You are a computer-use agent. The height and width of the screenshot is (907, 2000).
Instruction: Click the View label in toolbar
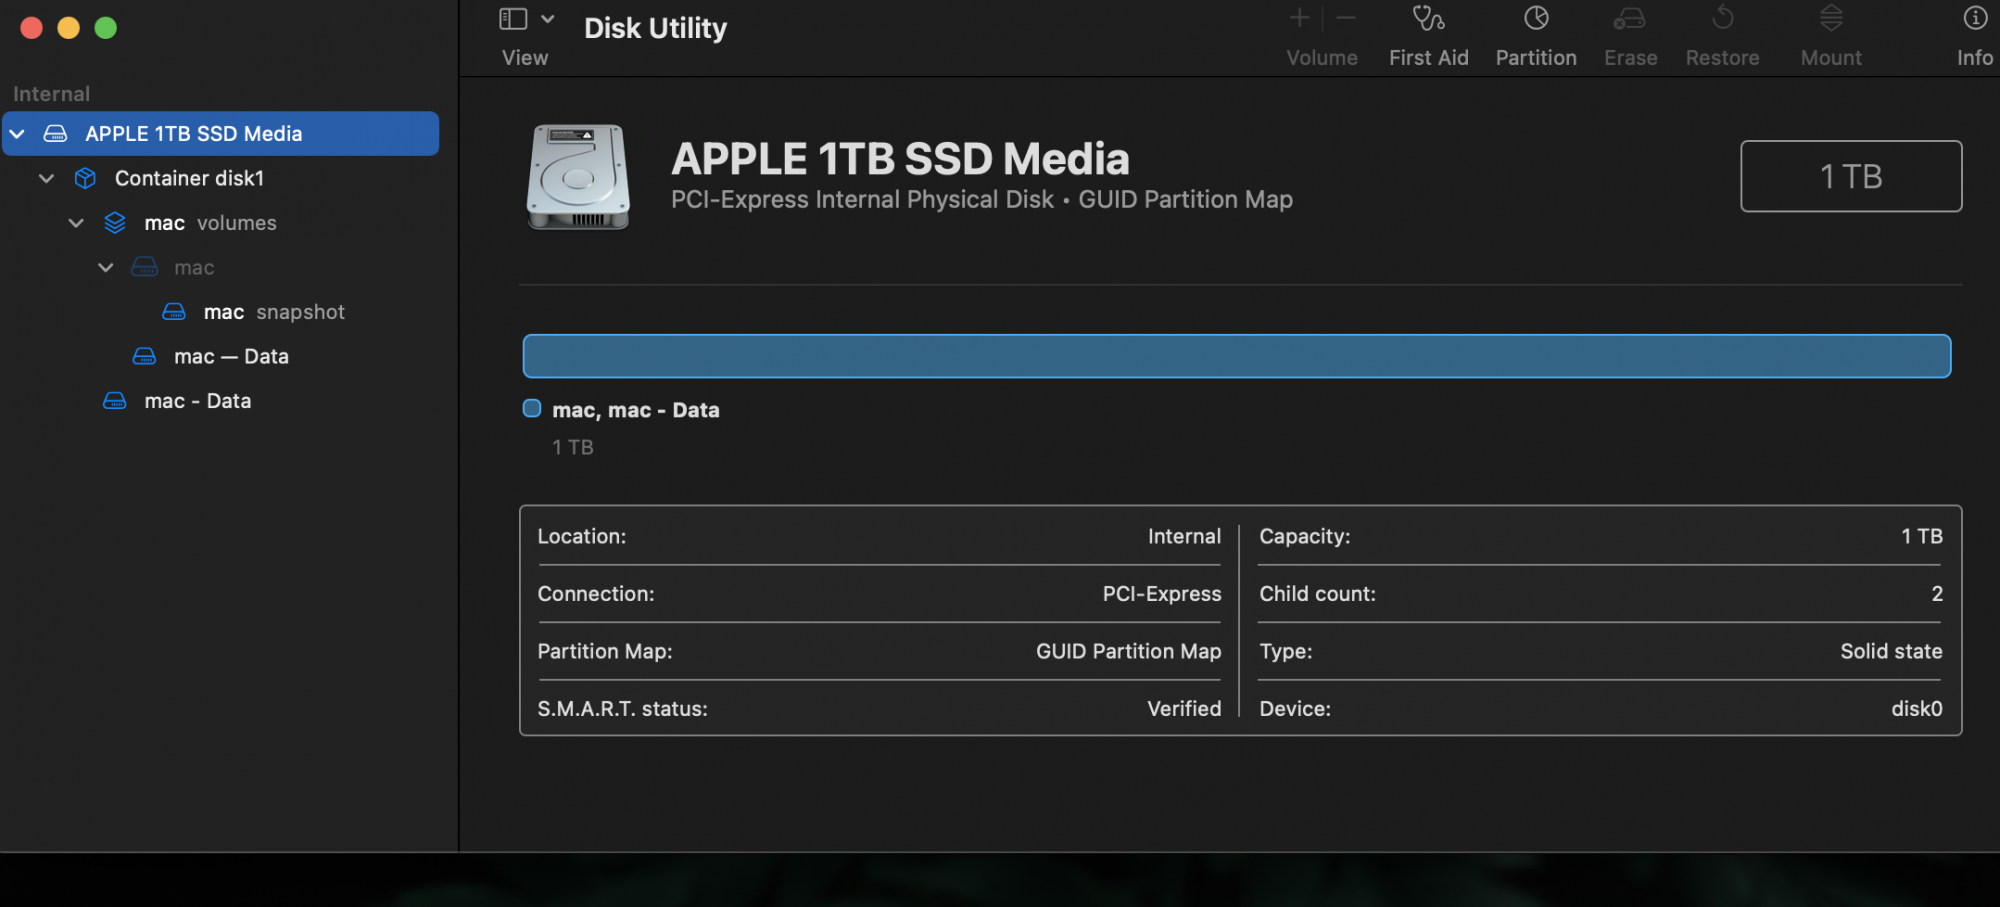(525, 58)
